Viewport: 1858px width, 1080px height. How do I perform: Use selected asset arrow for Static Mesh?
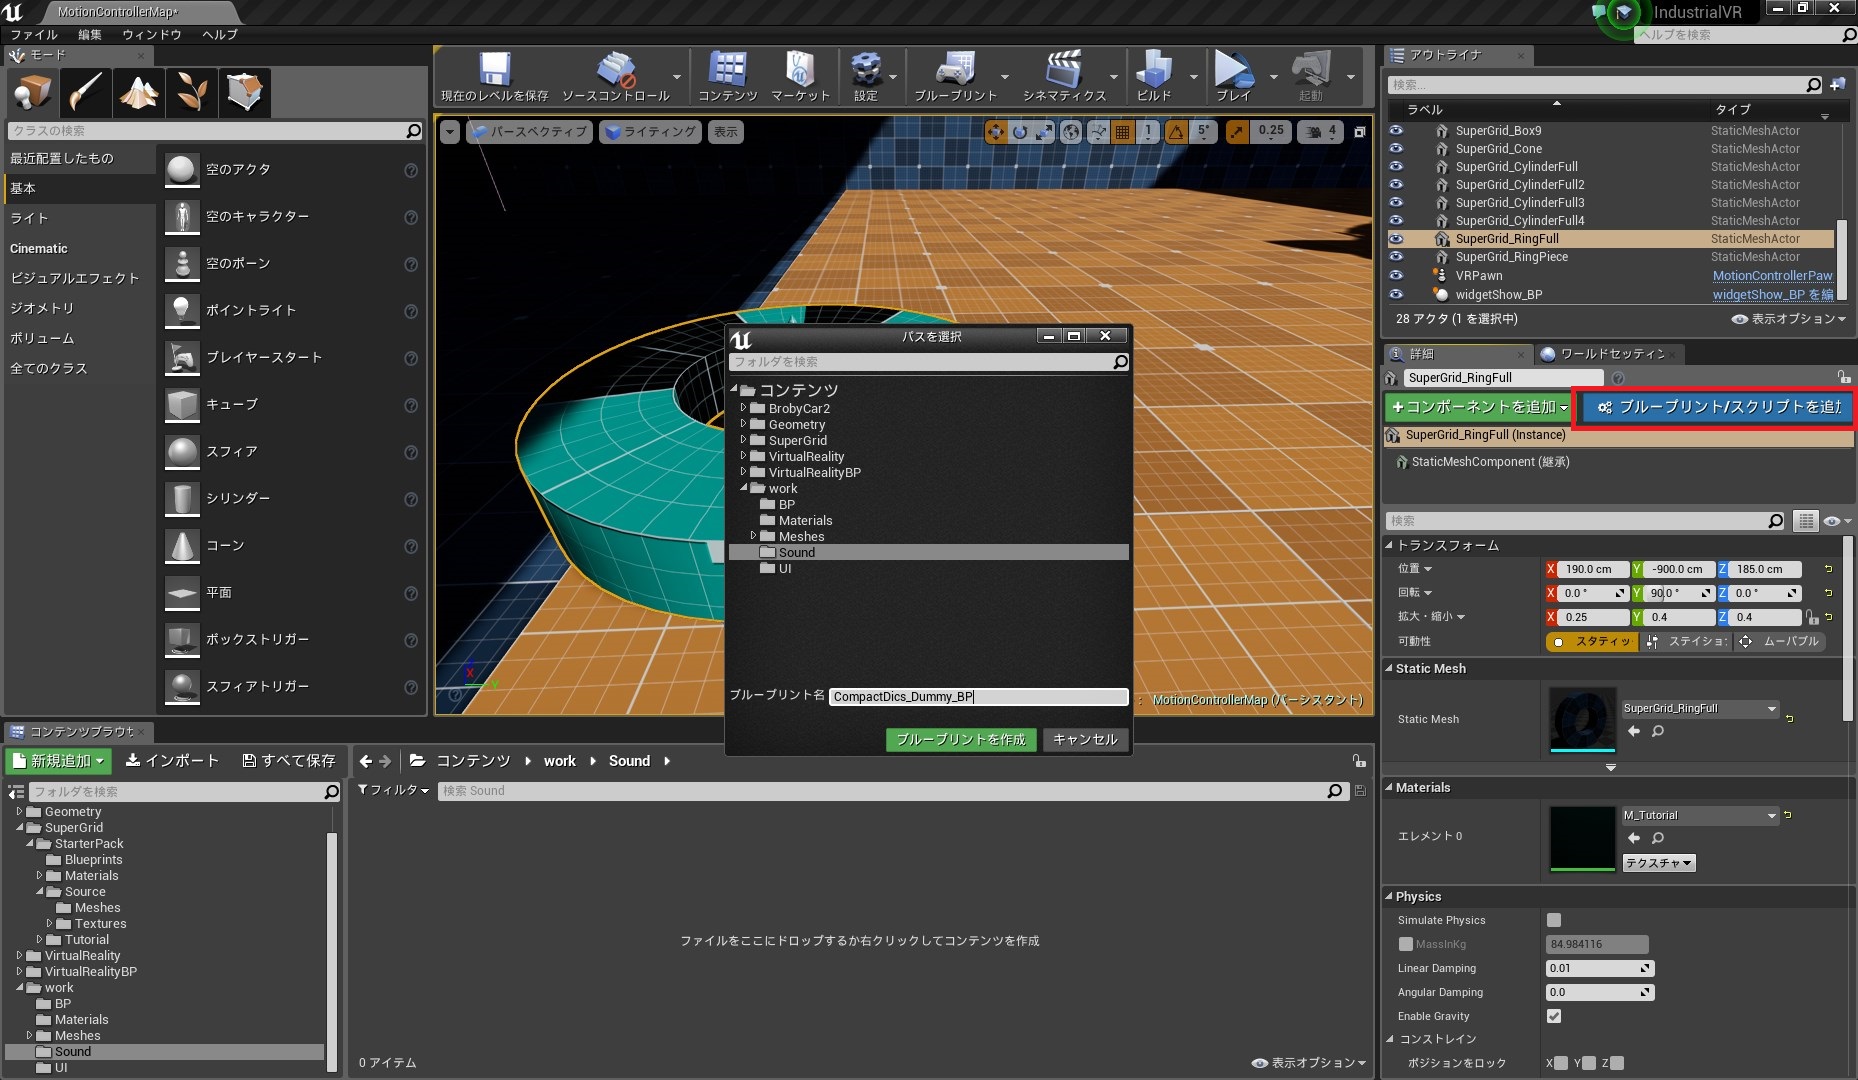point(1634,731)
